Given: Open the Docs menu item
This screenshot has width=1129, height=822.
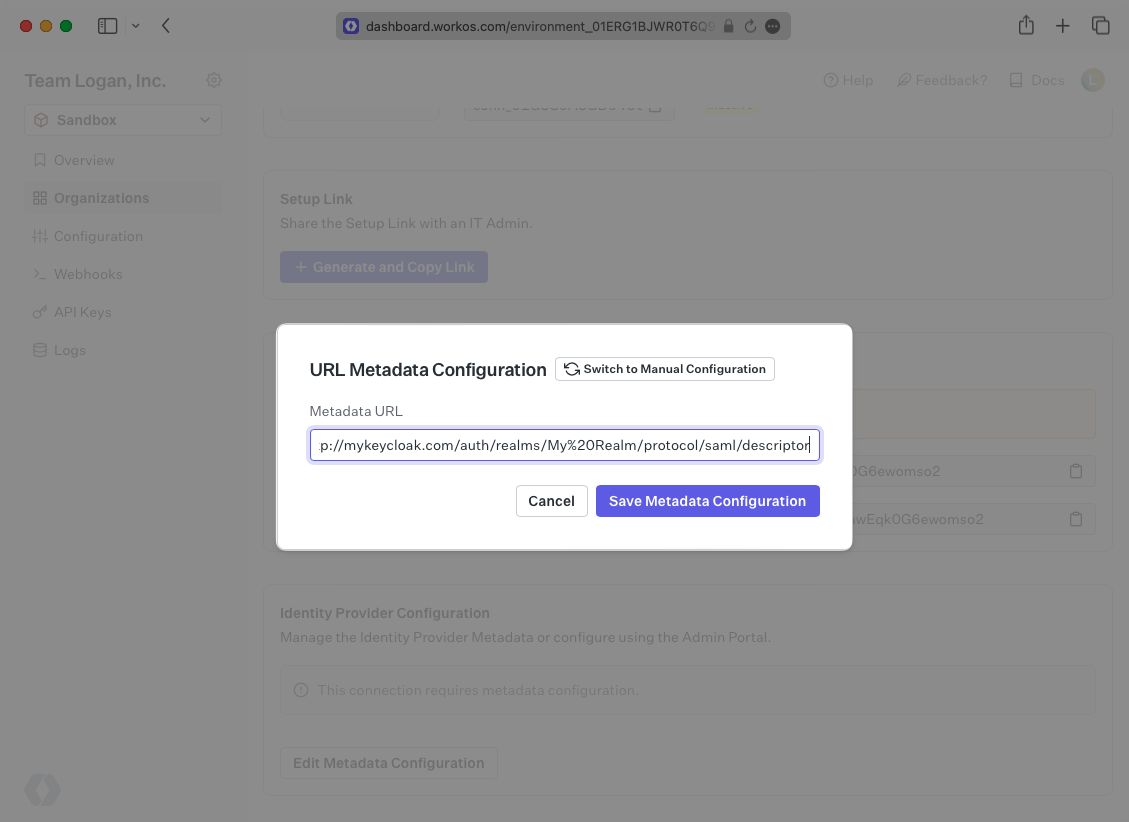Looking at the screenshot, I should click(1037, 80).
